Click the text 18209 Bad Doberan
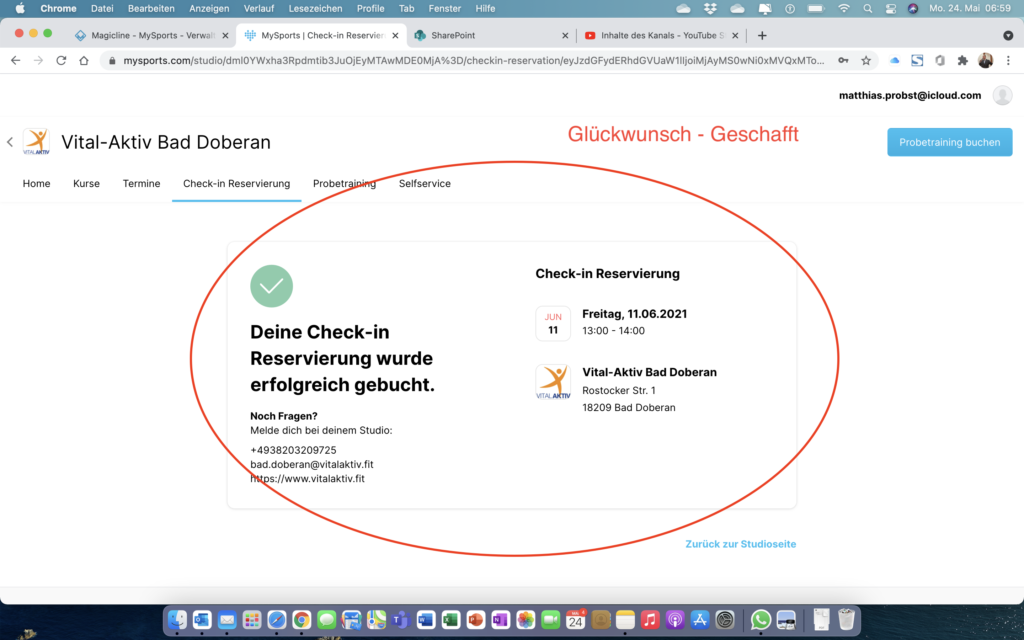Image resolution: width=1024 pixels, height=640 pixels. (629, 408)
